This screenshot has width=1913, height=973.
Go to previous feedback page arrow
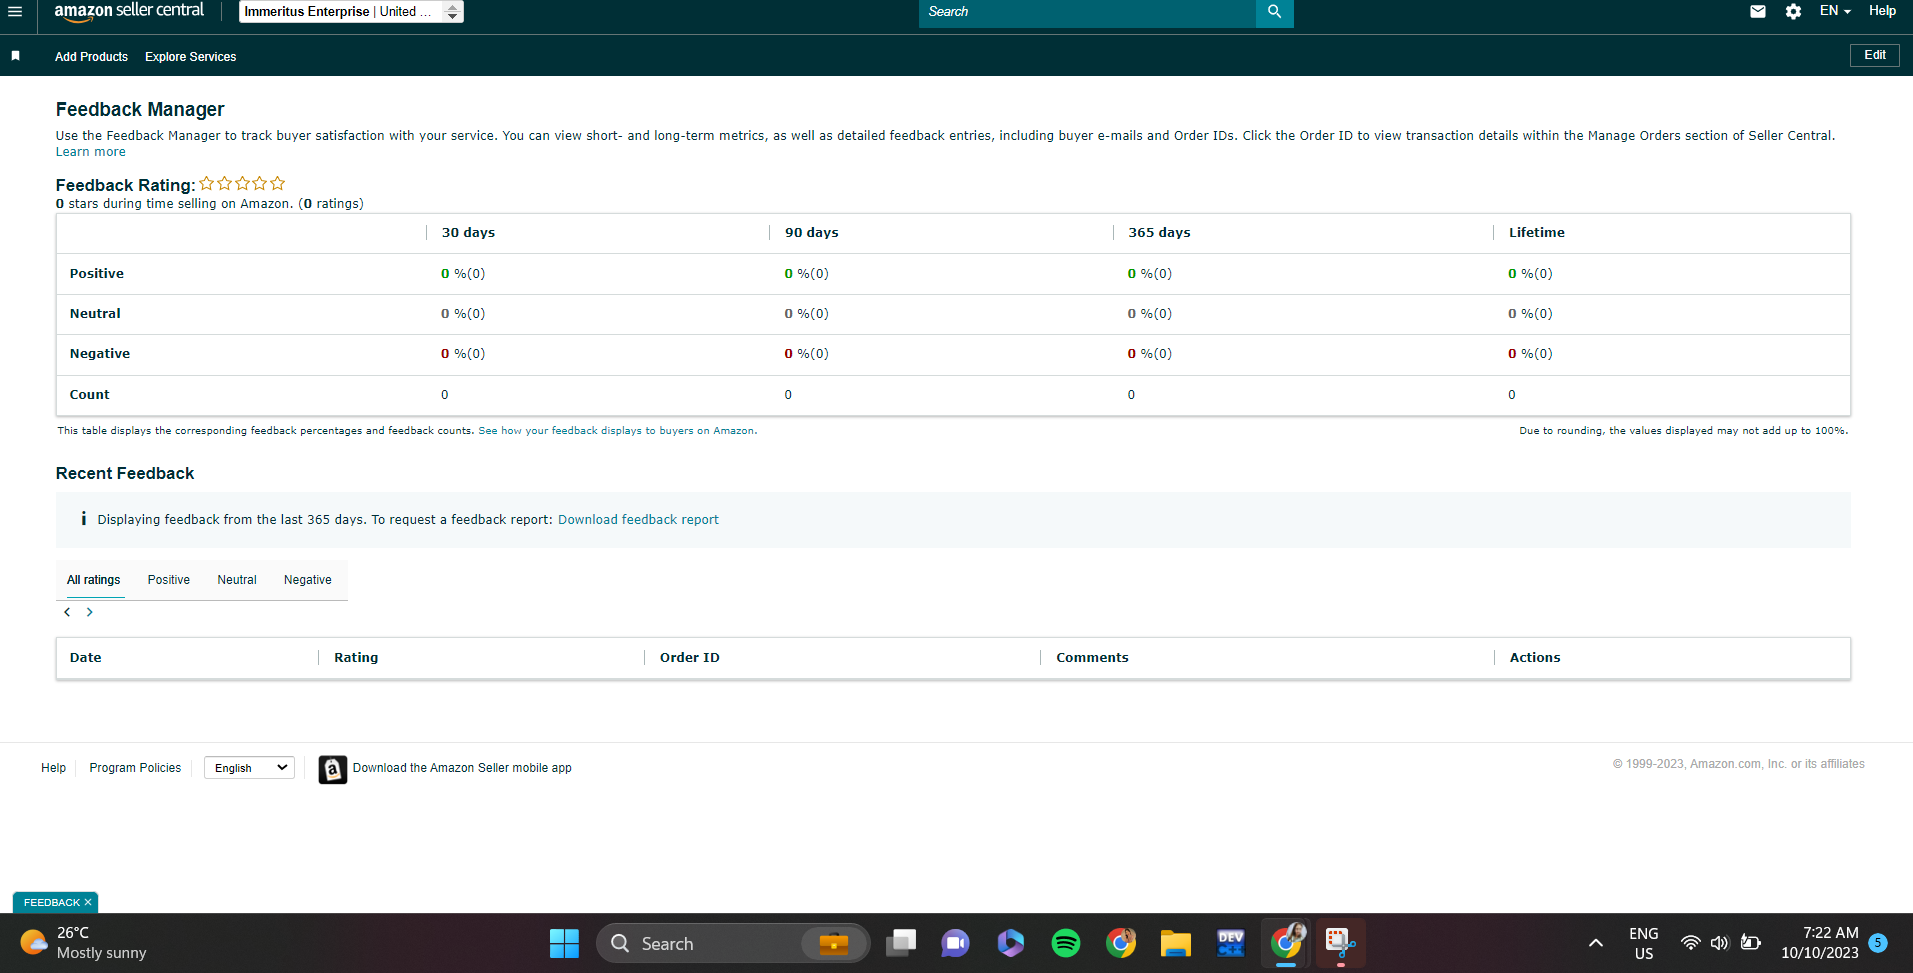tap(67, 612)
